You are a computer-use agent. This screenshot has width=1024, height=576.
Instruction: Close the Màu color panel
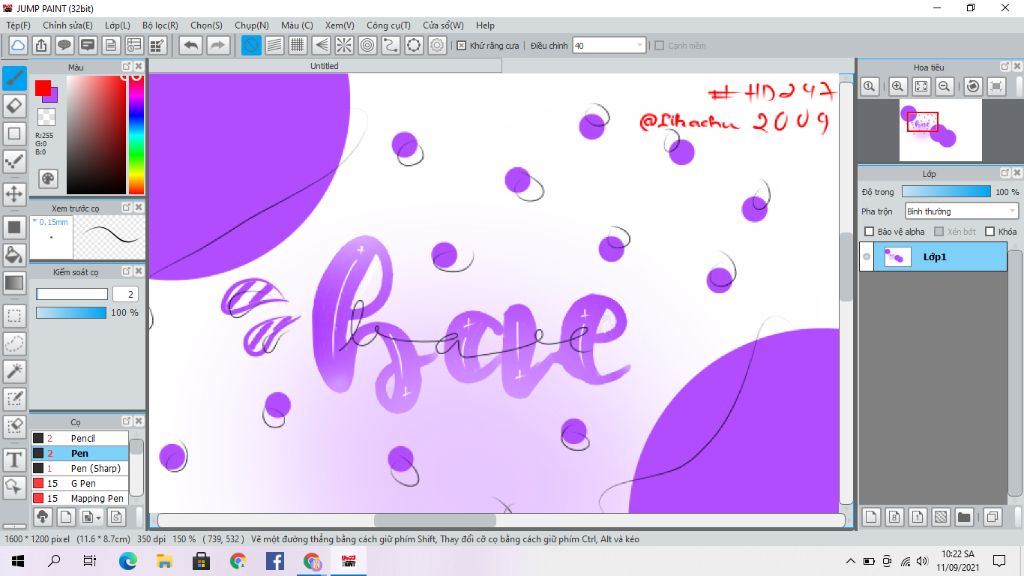pyautogui.click(x=138, y=67)
